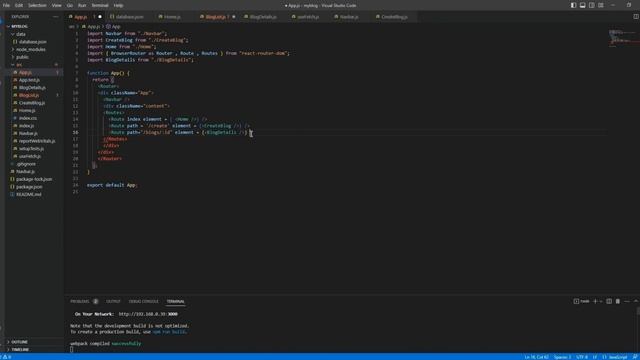Open Selection menu
The height and width of the screenshot is (360, 640).
coord(37,5)
